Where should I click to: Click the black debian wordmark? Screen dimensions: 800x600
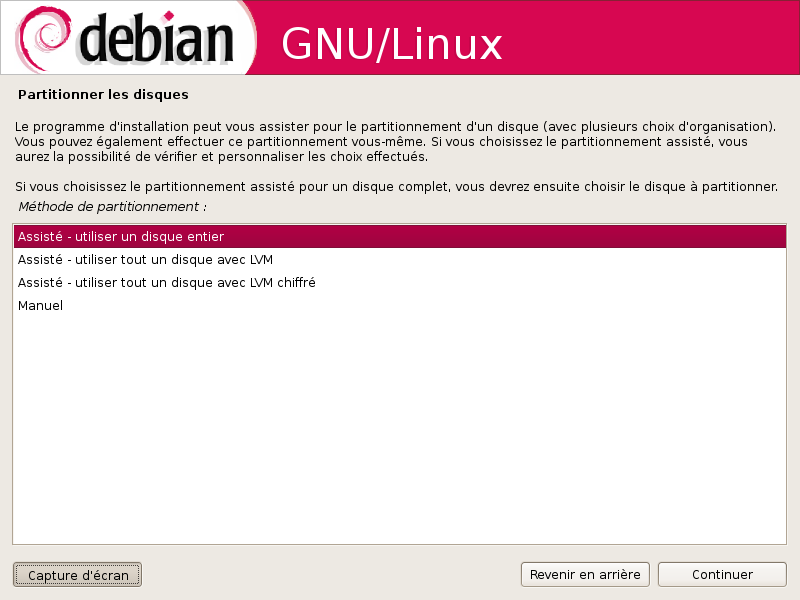coord(156,39)
